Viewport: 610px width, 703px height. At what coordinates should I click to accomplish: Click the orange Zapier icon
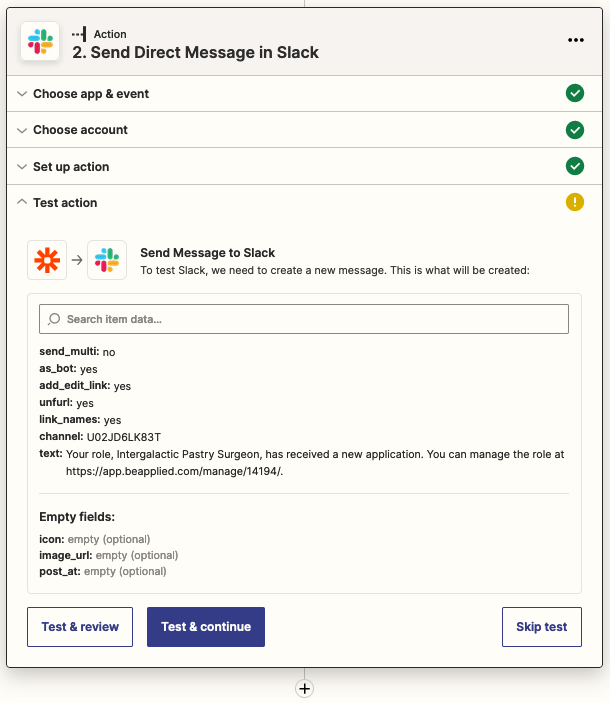[x=46, y=260]
